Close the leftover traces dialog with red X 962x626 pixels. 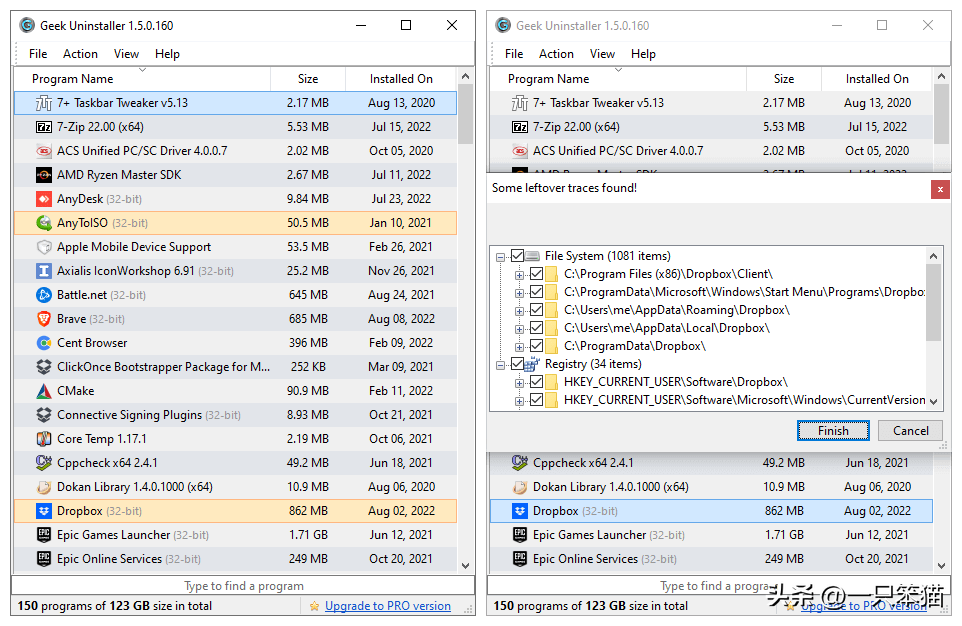[x=940, y=190]
